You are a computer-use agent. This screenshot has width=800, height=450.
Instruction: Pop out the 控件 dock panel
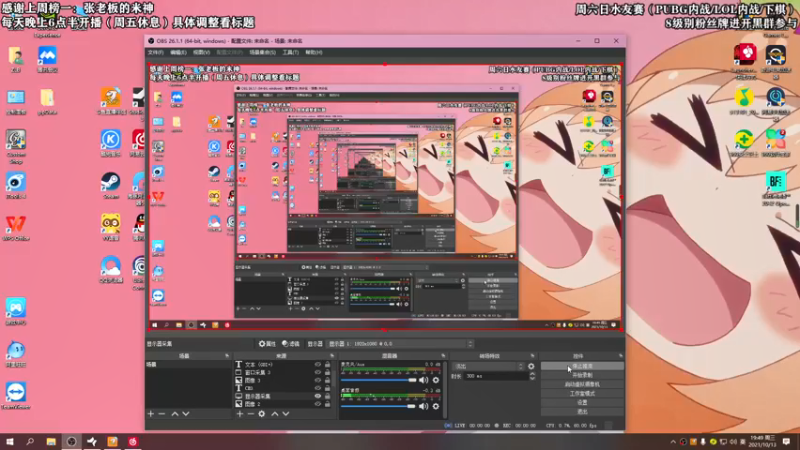point(620,356)
